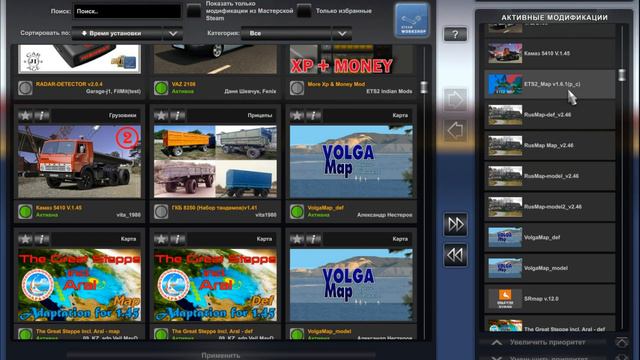640x360 pixels.
Task: Click the mod browser scrollbar handle
Action: tap(424, 87)
